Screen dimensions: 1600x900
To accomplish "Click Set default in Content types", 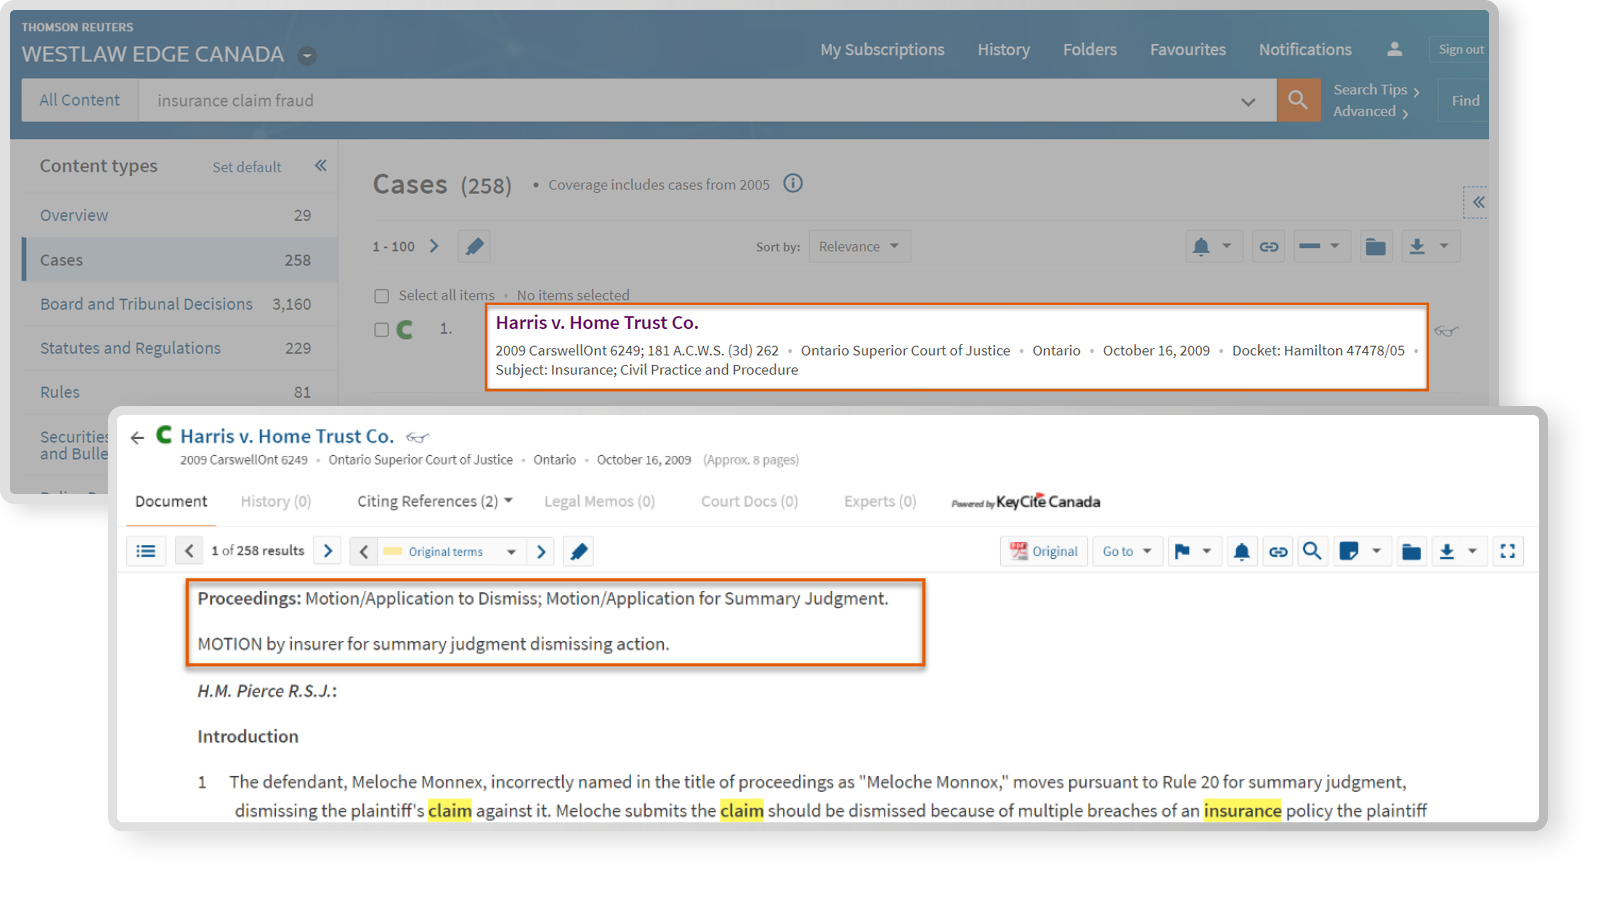I will [246, 167].
